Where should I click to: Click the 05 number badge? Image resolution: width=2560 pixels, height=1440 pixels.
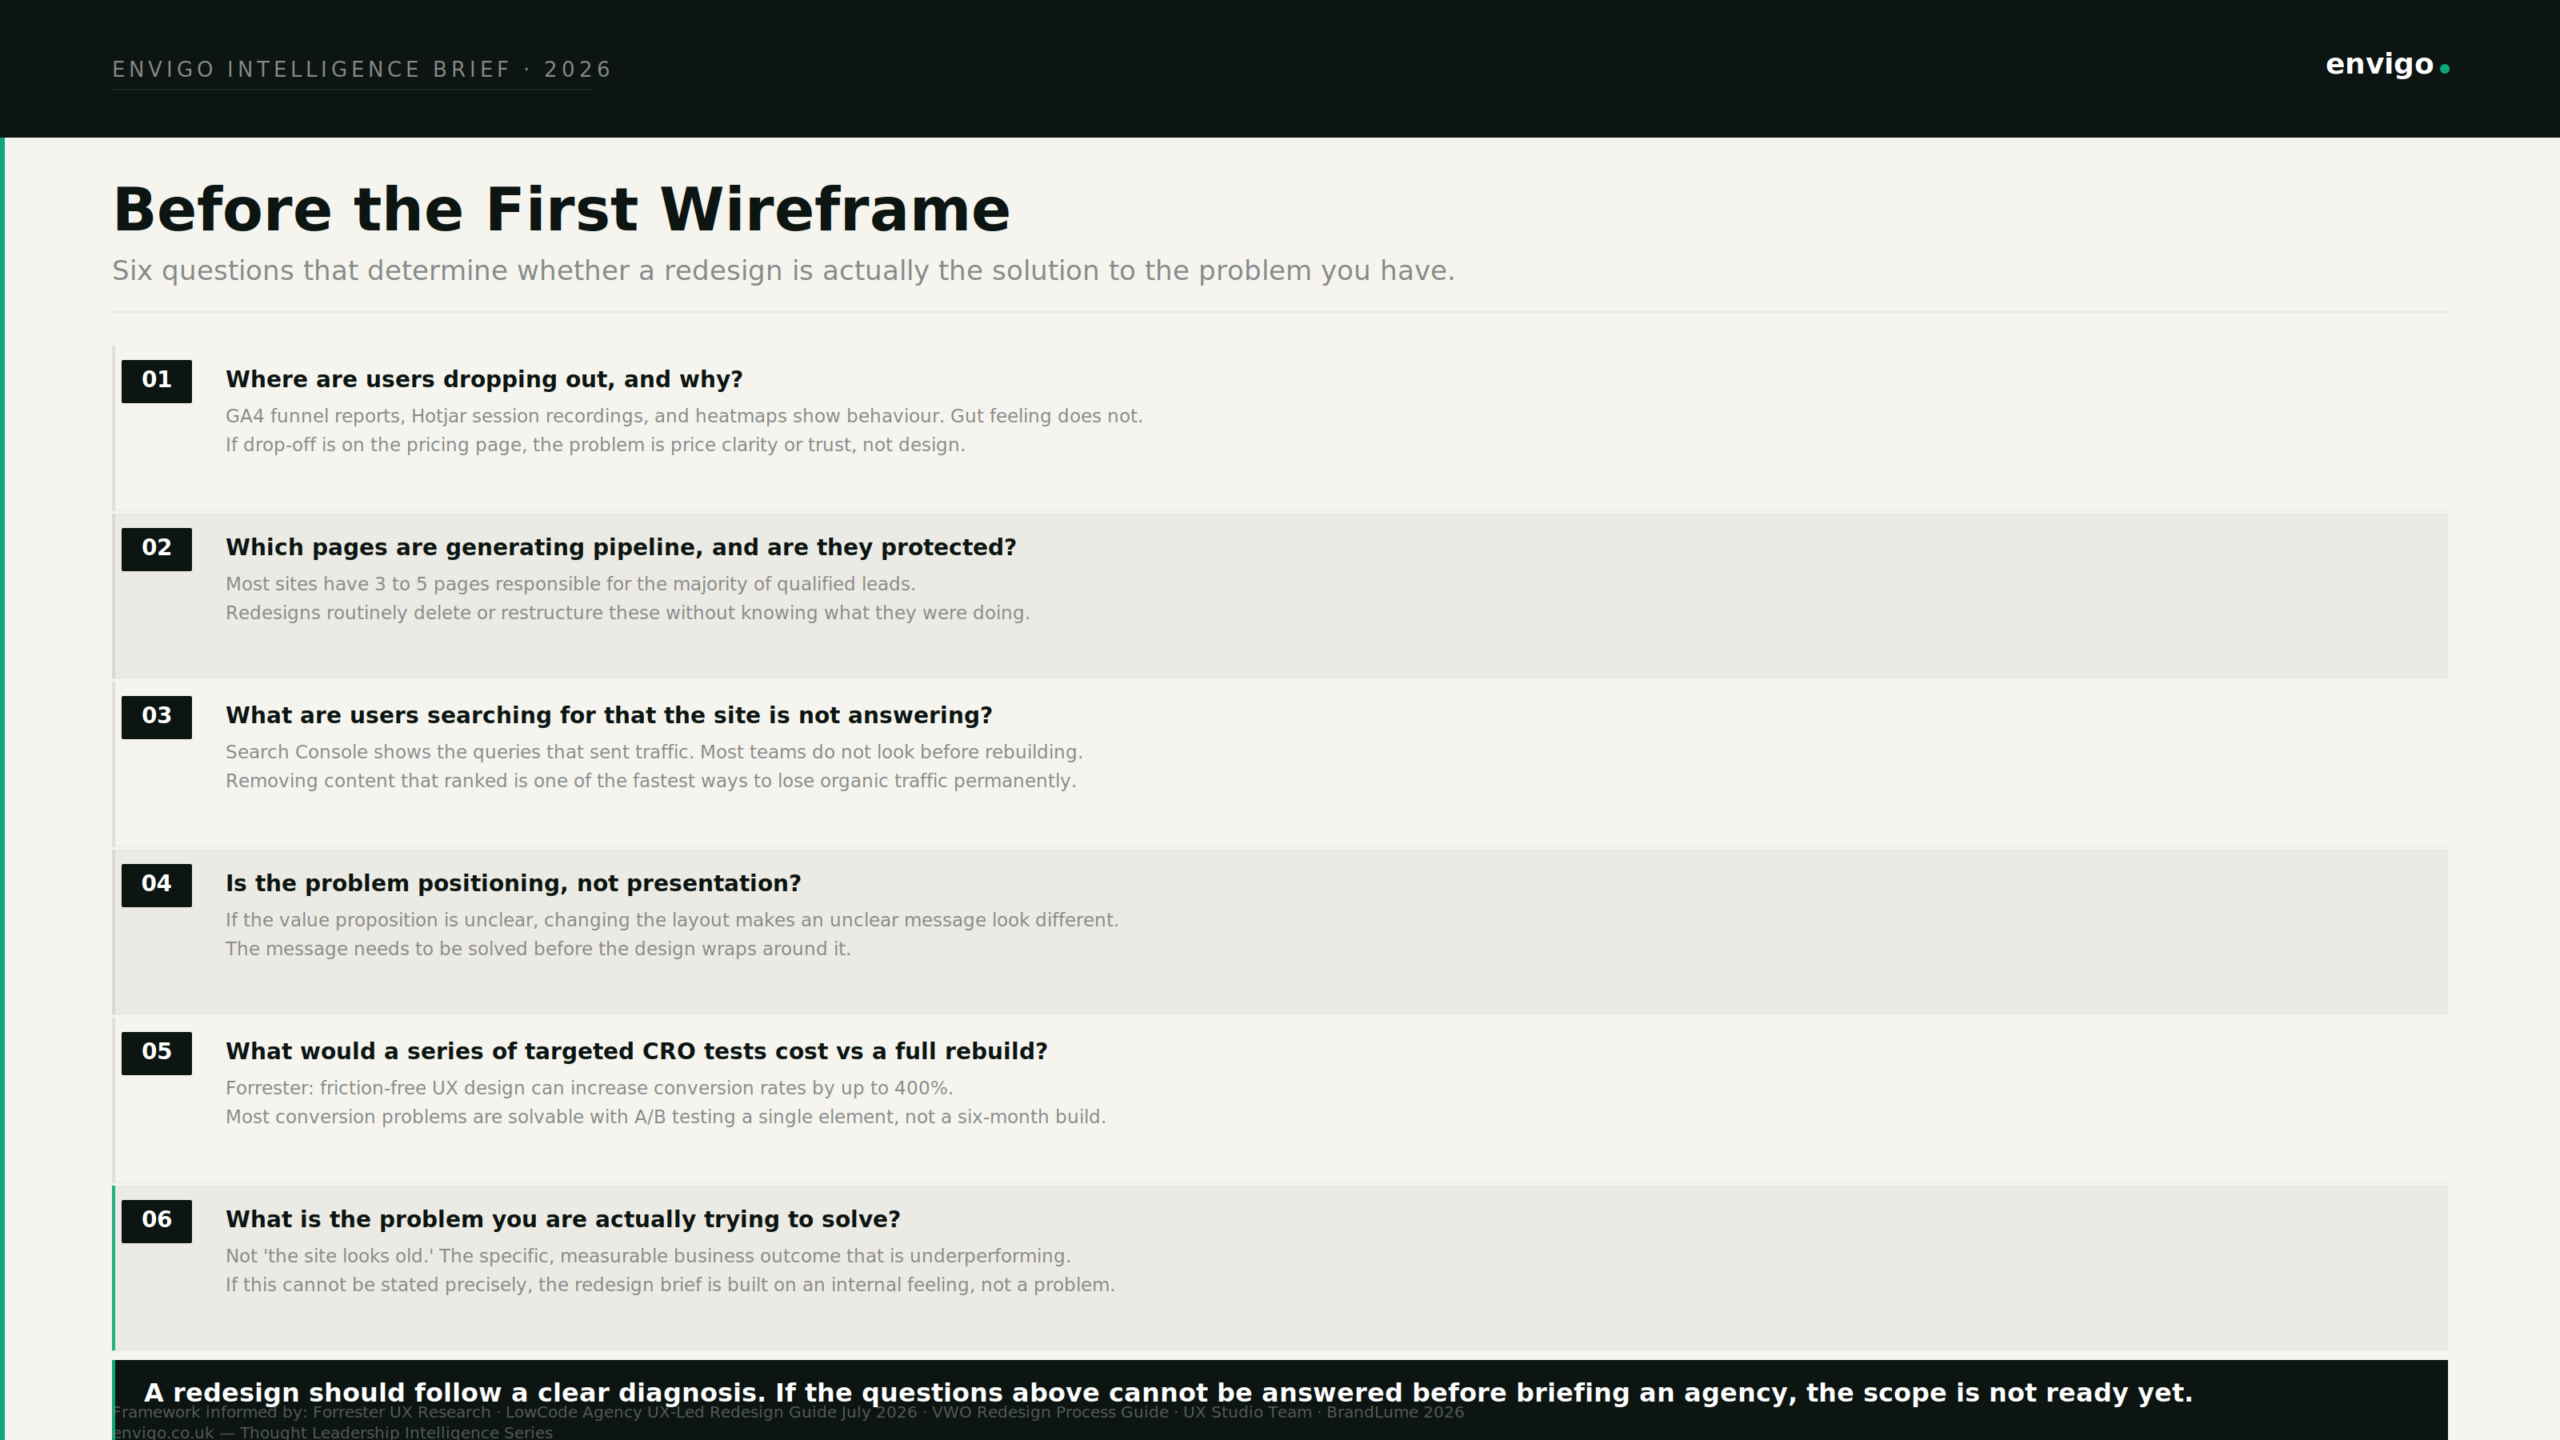coord(156,1053)
